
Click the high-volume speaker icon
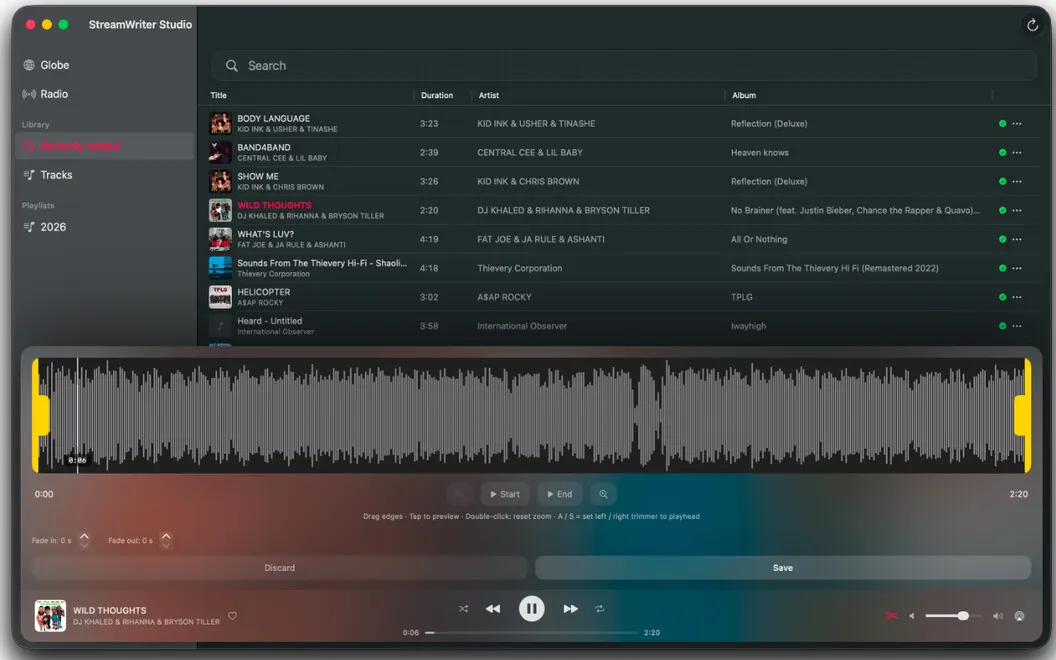997,616
